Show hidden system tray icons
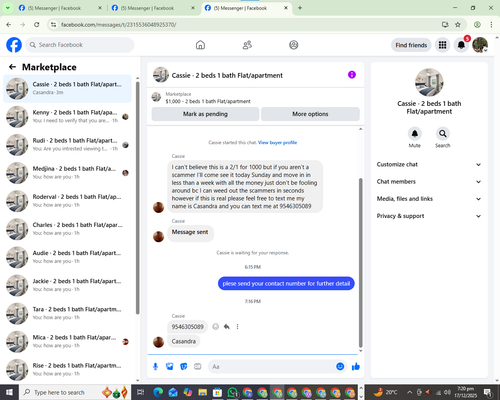This screenshot has height=400, width=500. click(x=410, y=392)
